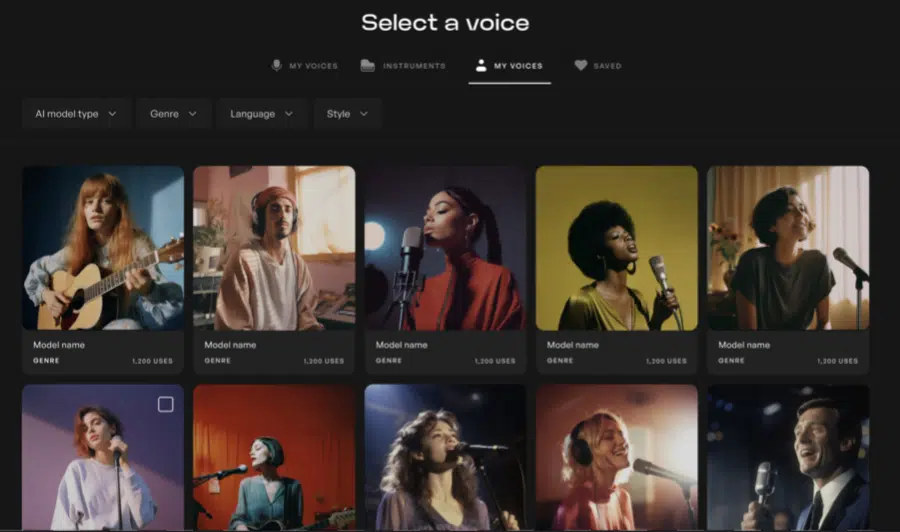Select the blonde singer wearing headphones card

[616, 457]
